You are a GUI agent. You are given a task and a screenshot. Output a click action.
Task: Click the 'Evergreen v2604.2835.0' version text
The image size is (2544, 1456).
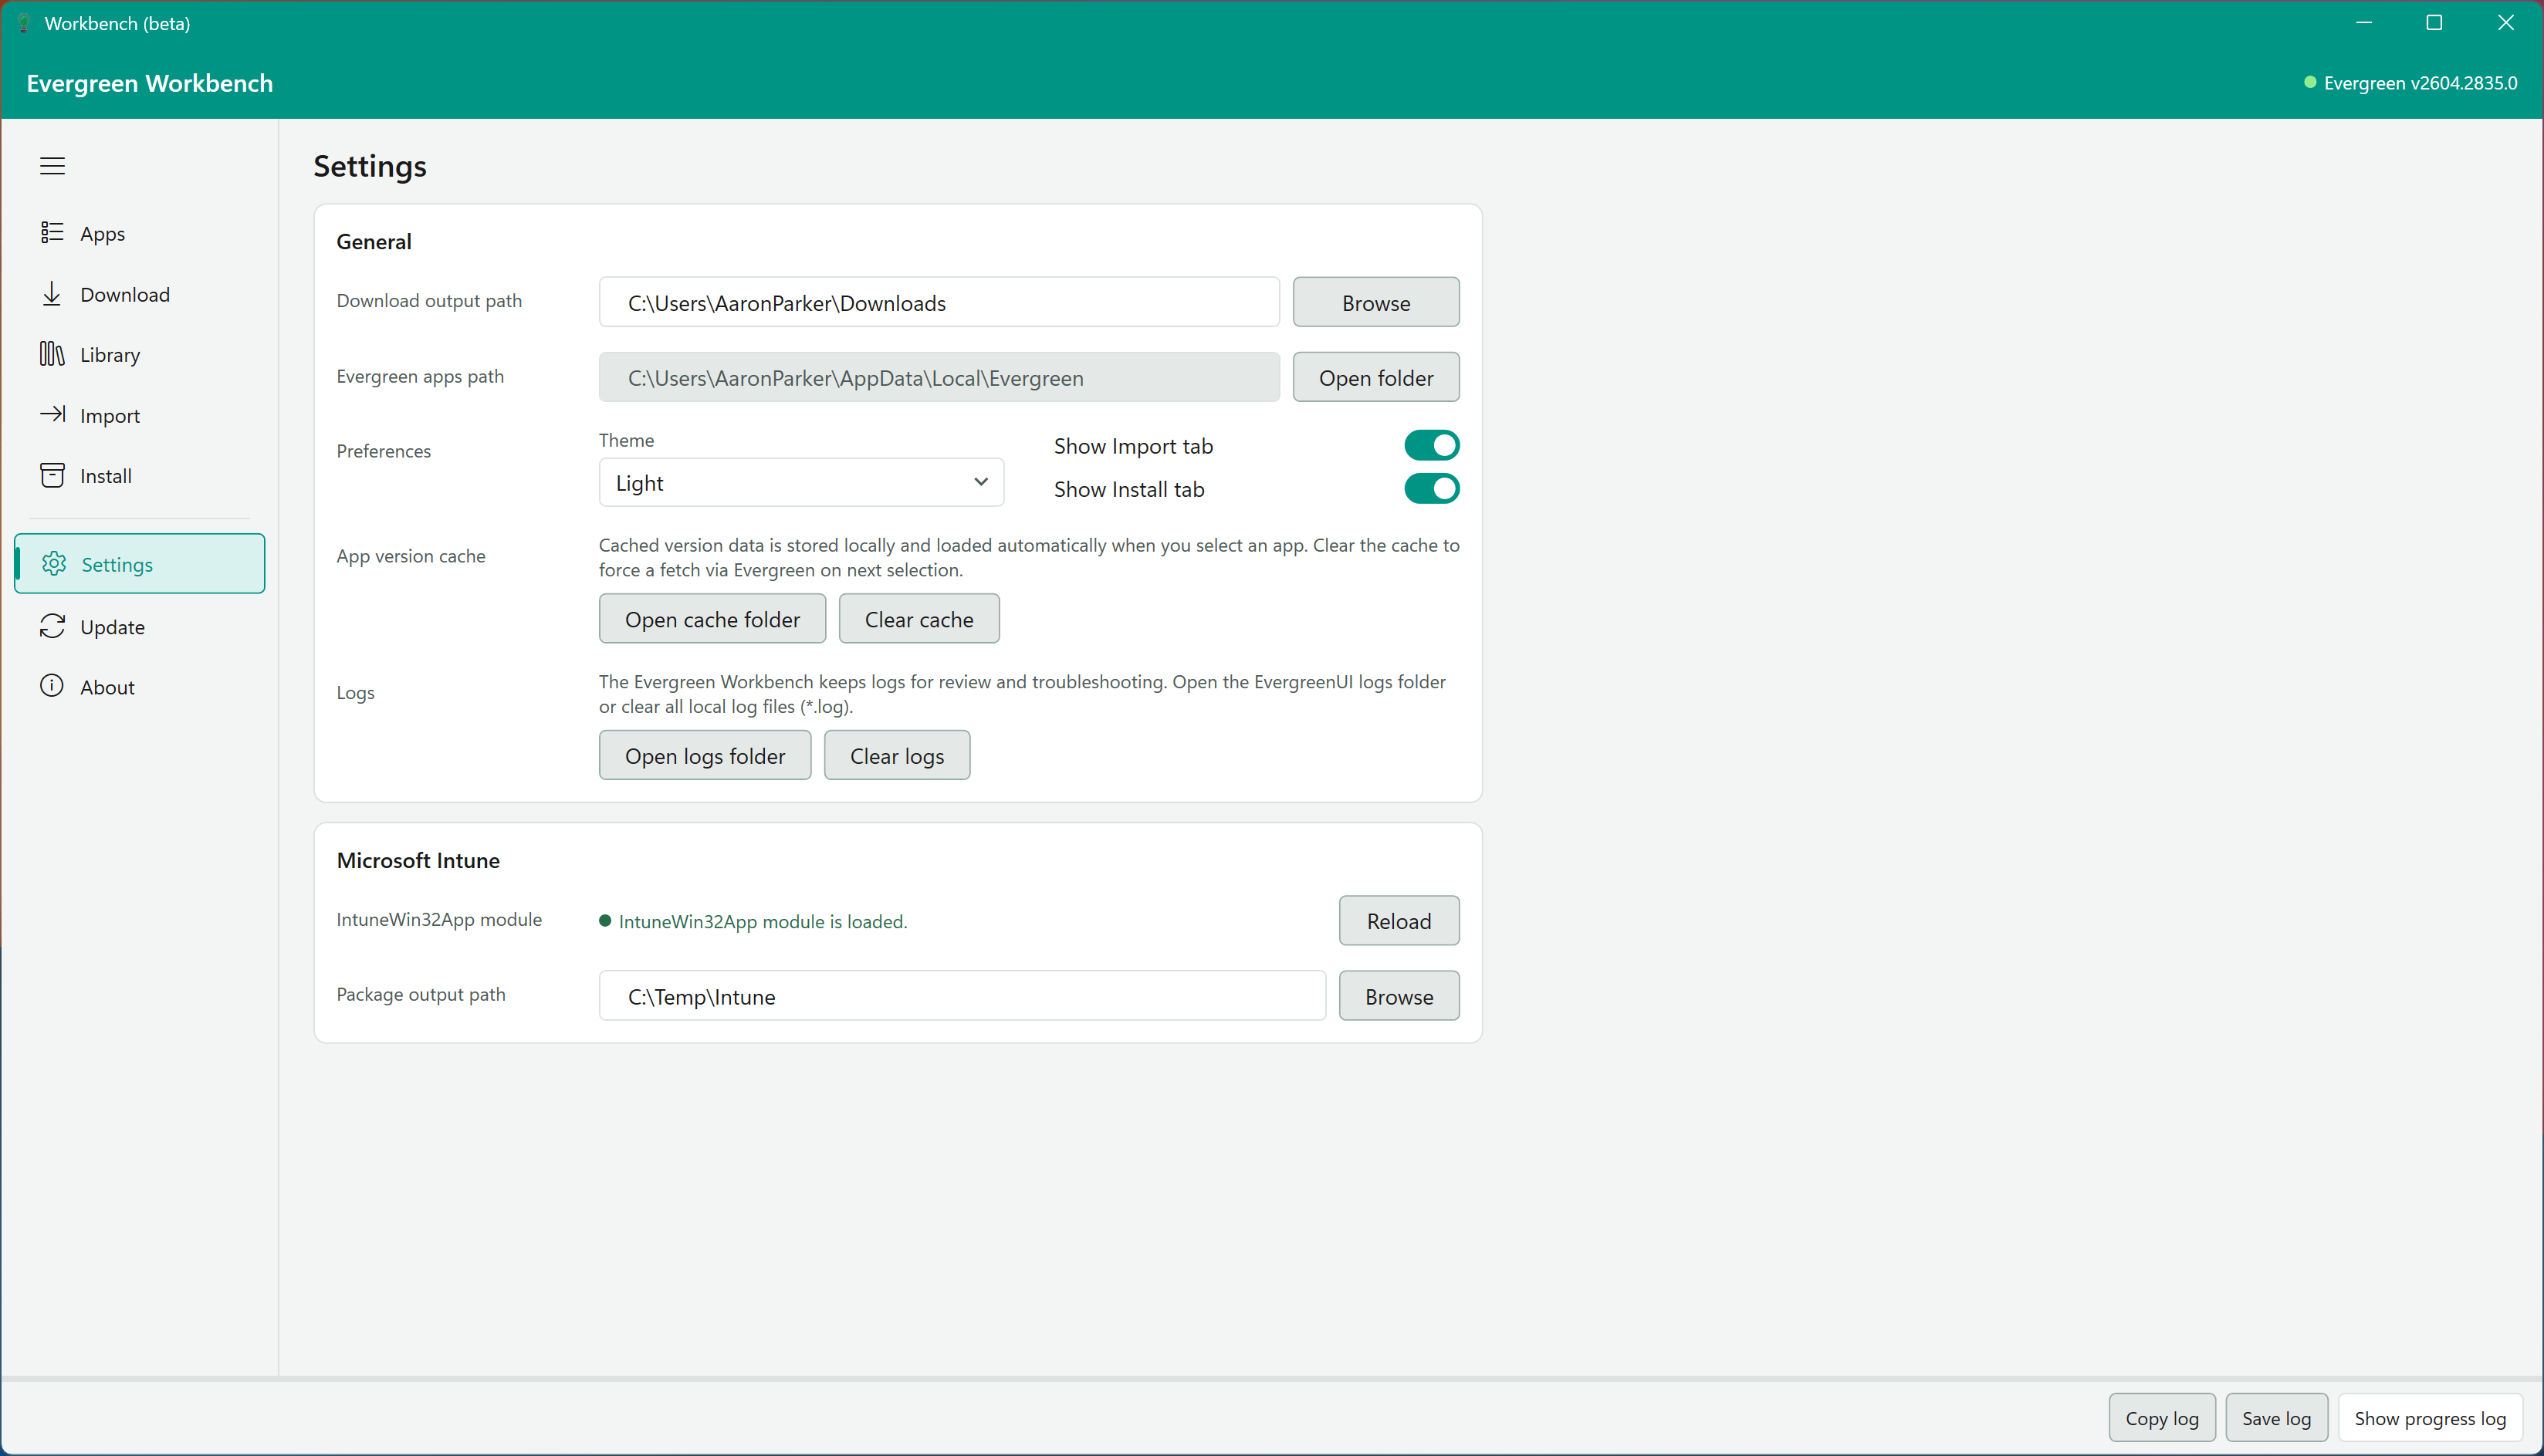2420,83
